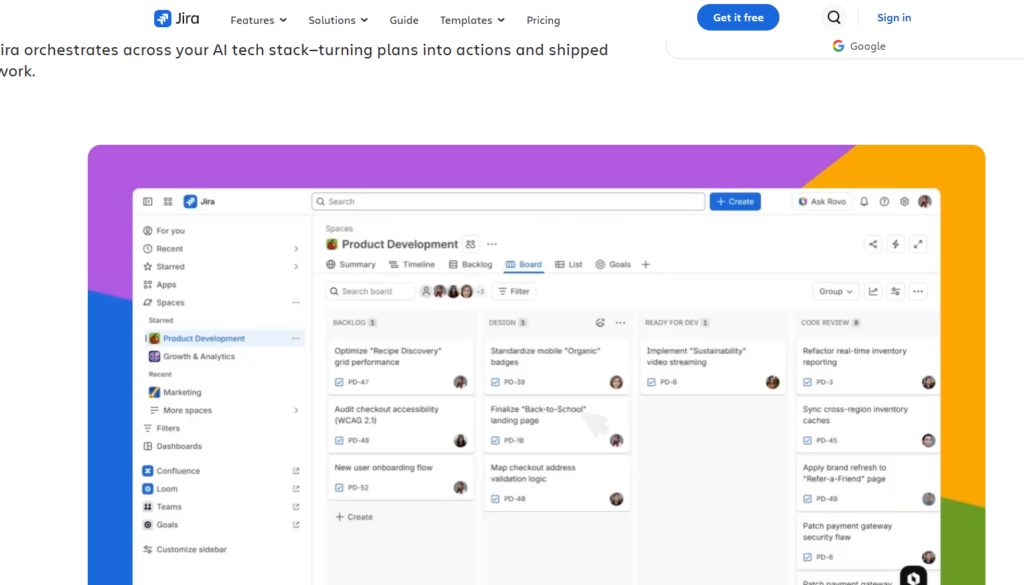This screenshot has width=1024, height=585.
Task: Click the Filter button on board
Action: (x=514, y=291)
